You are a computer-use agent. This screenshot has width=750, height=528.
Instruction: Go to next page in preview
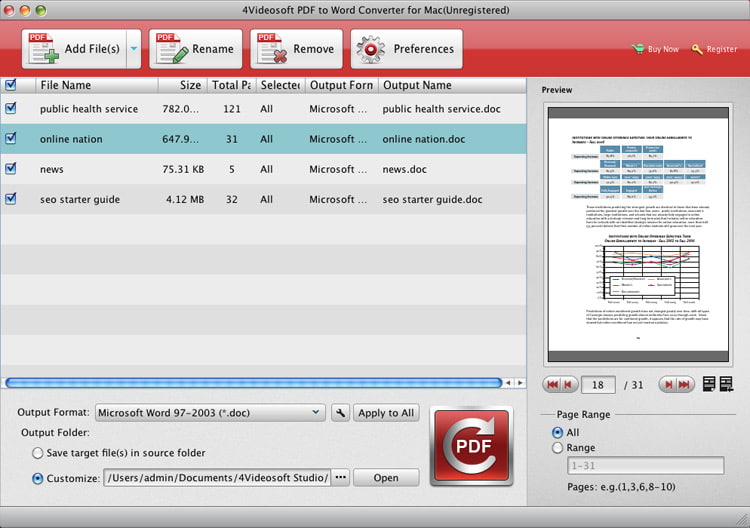point(668,384)
